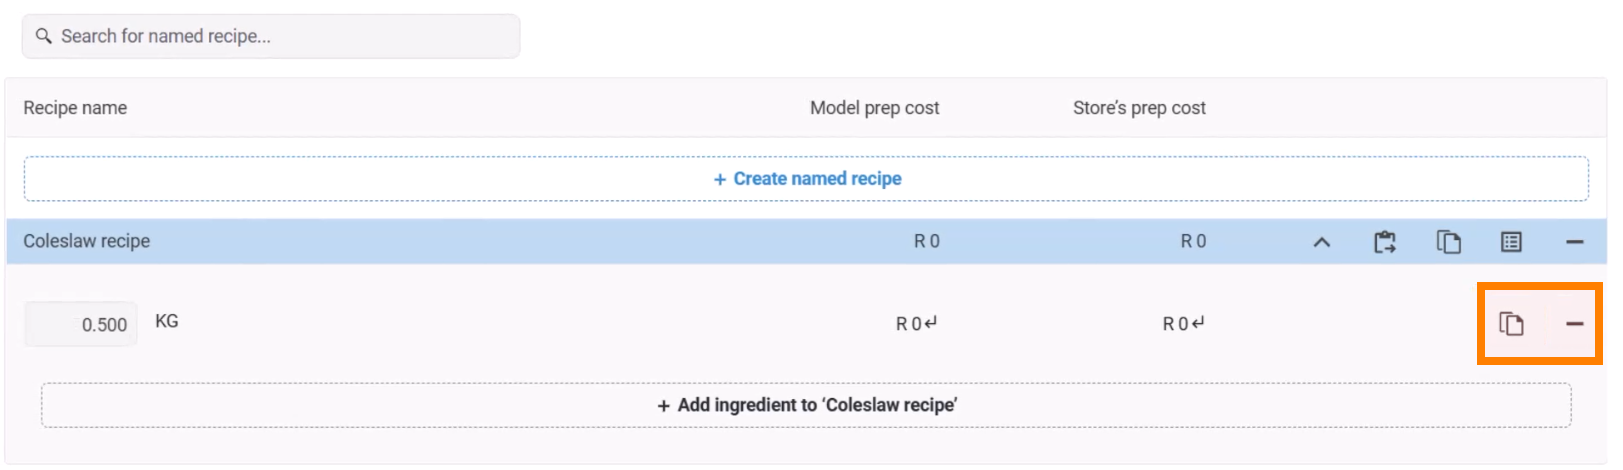Click the Model prep cost column header

coord(874,108)
